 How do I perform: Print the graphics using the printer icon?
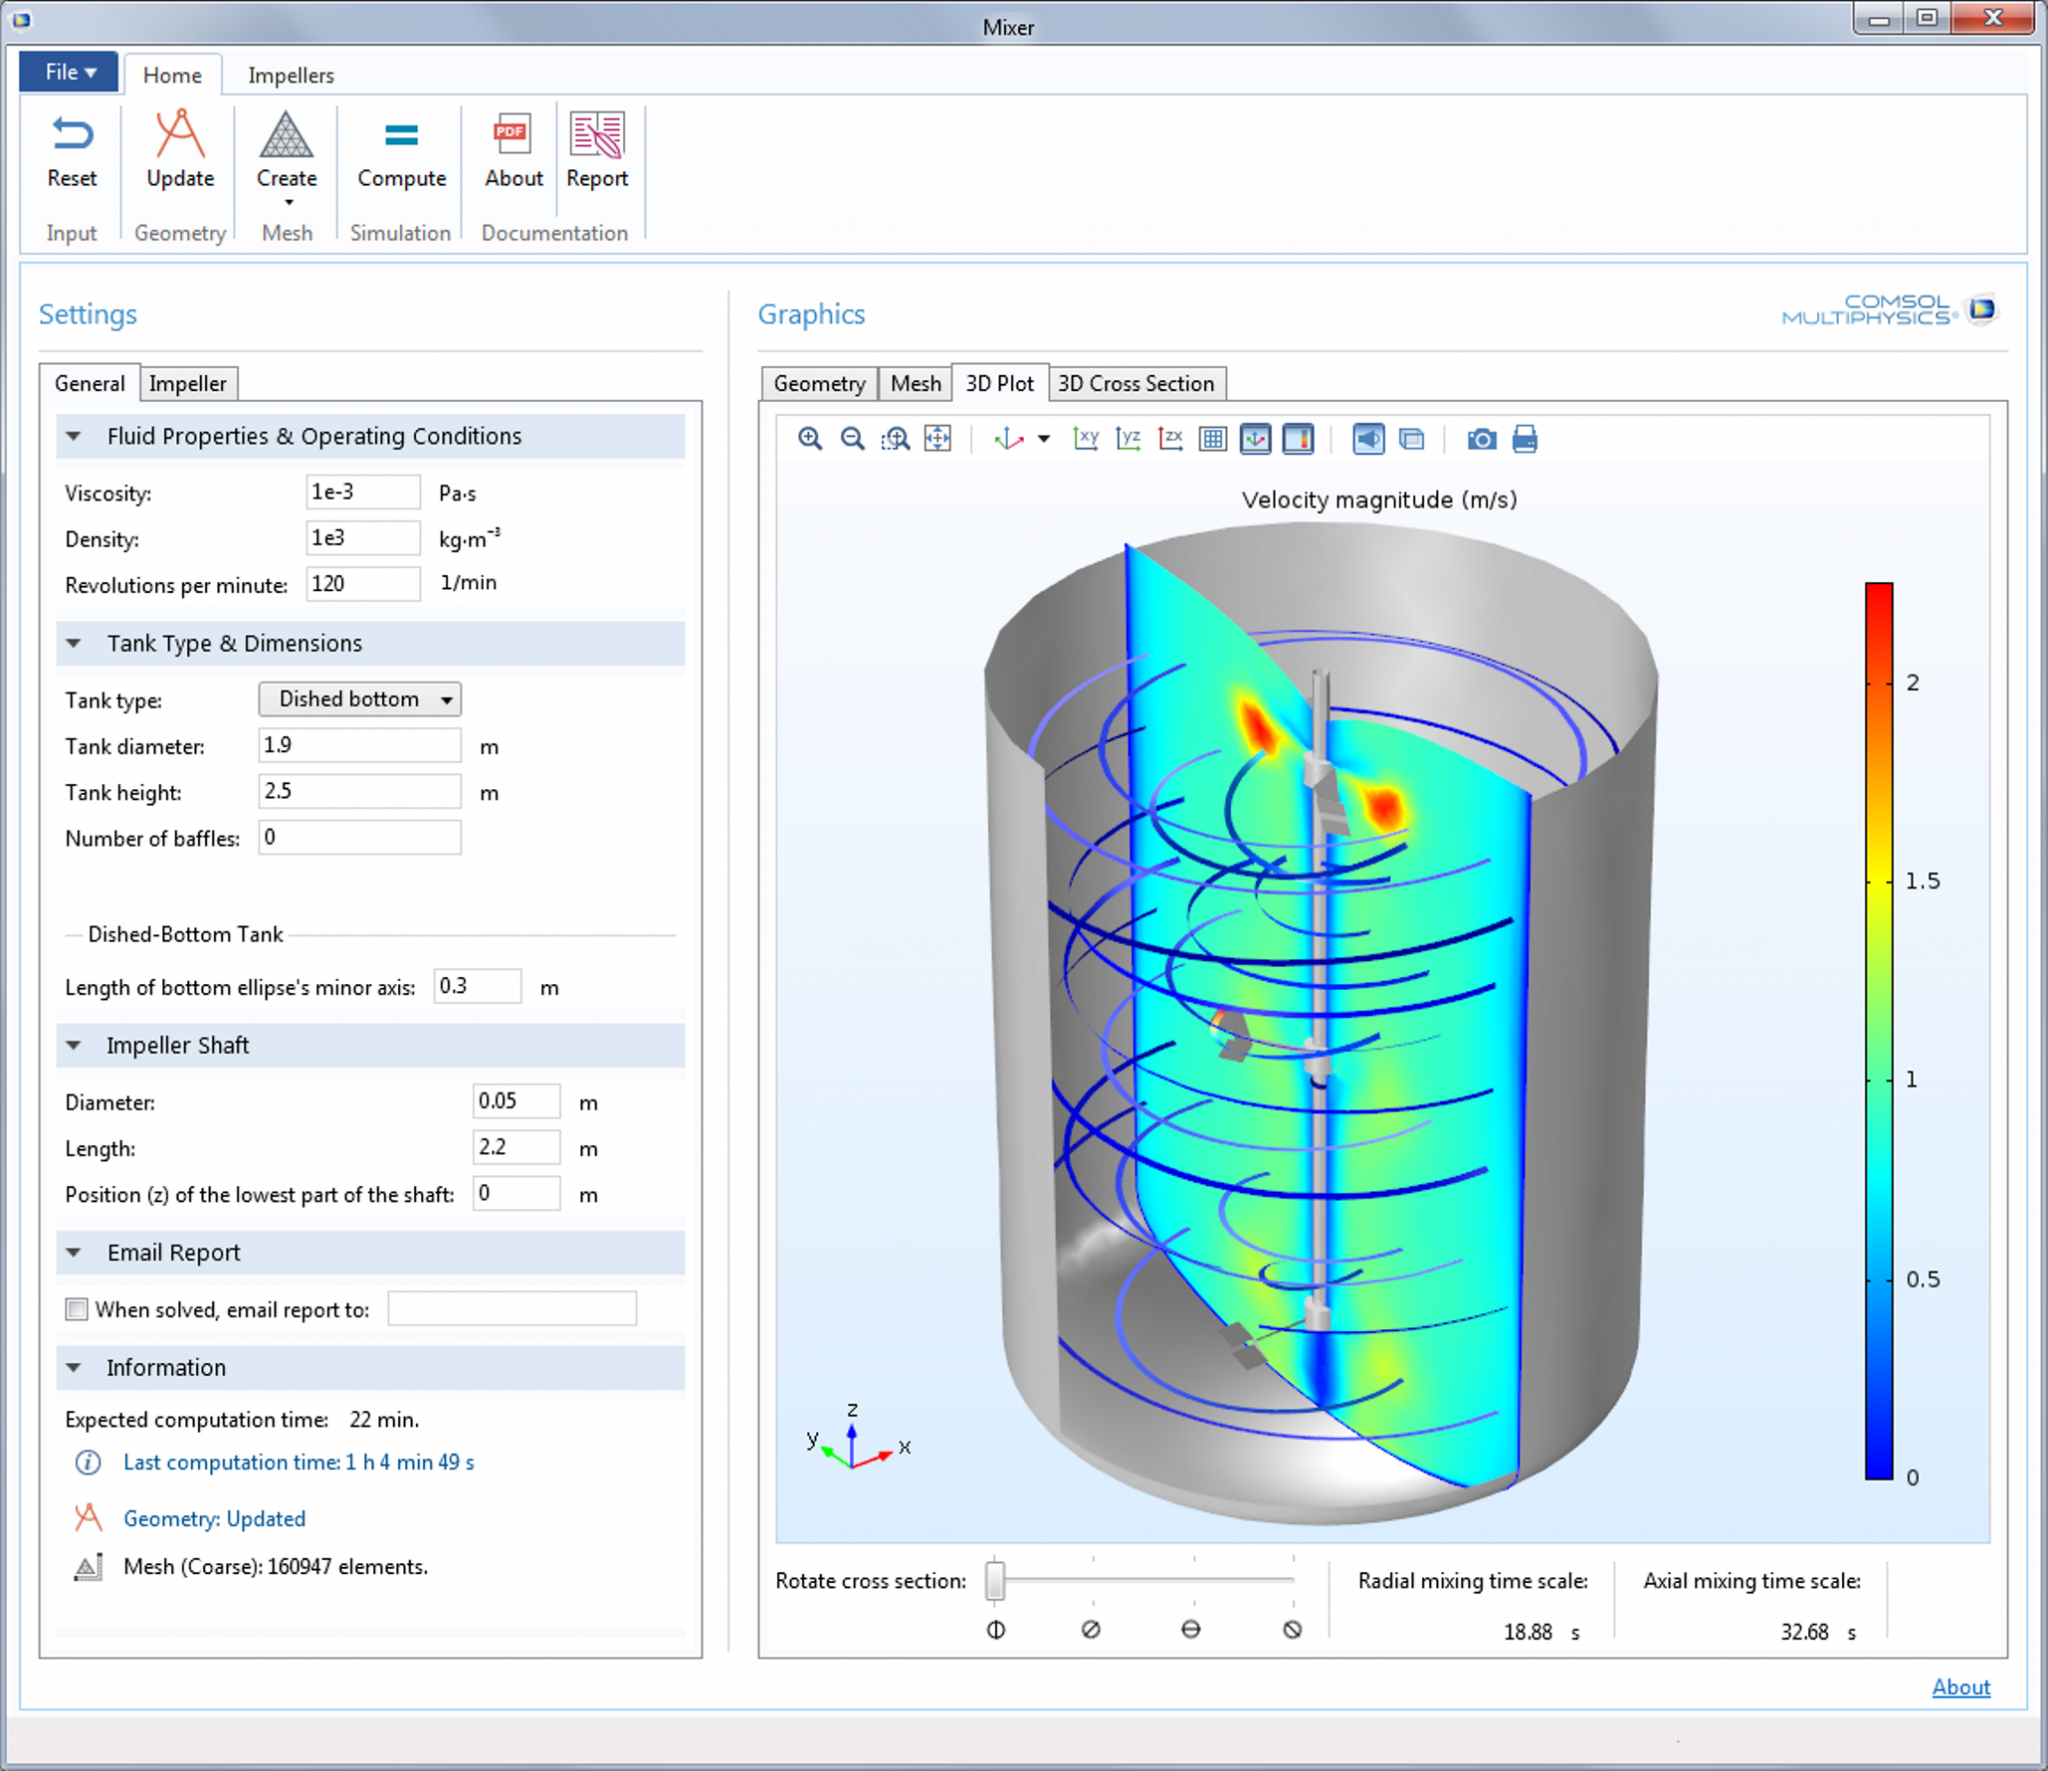tap(1527, 438)
